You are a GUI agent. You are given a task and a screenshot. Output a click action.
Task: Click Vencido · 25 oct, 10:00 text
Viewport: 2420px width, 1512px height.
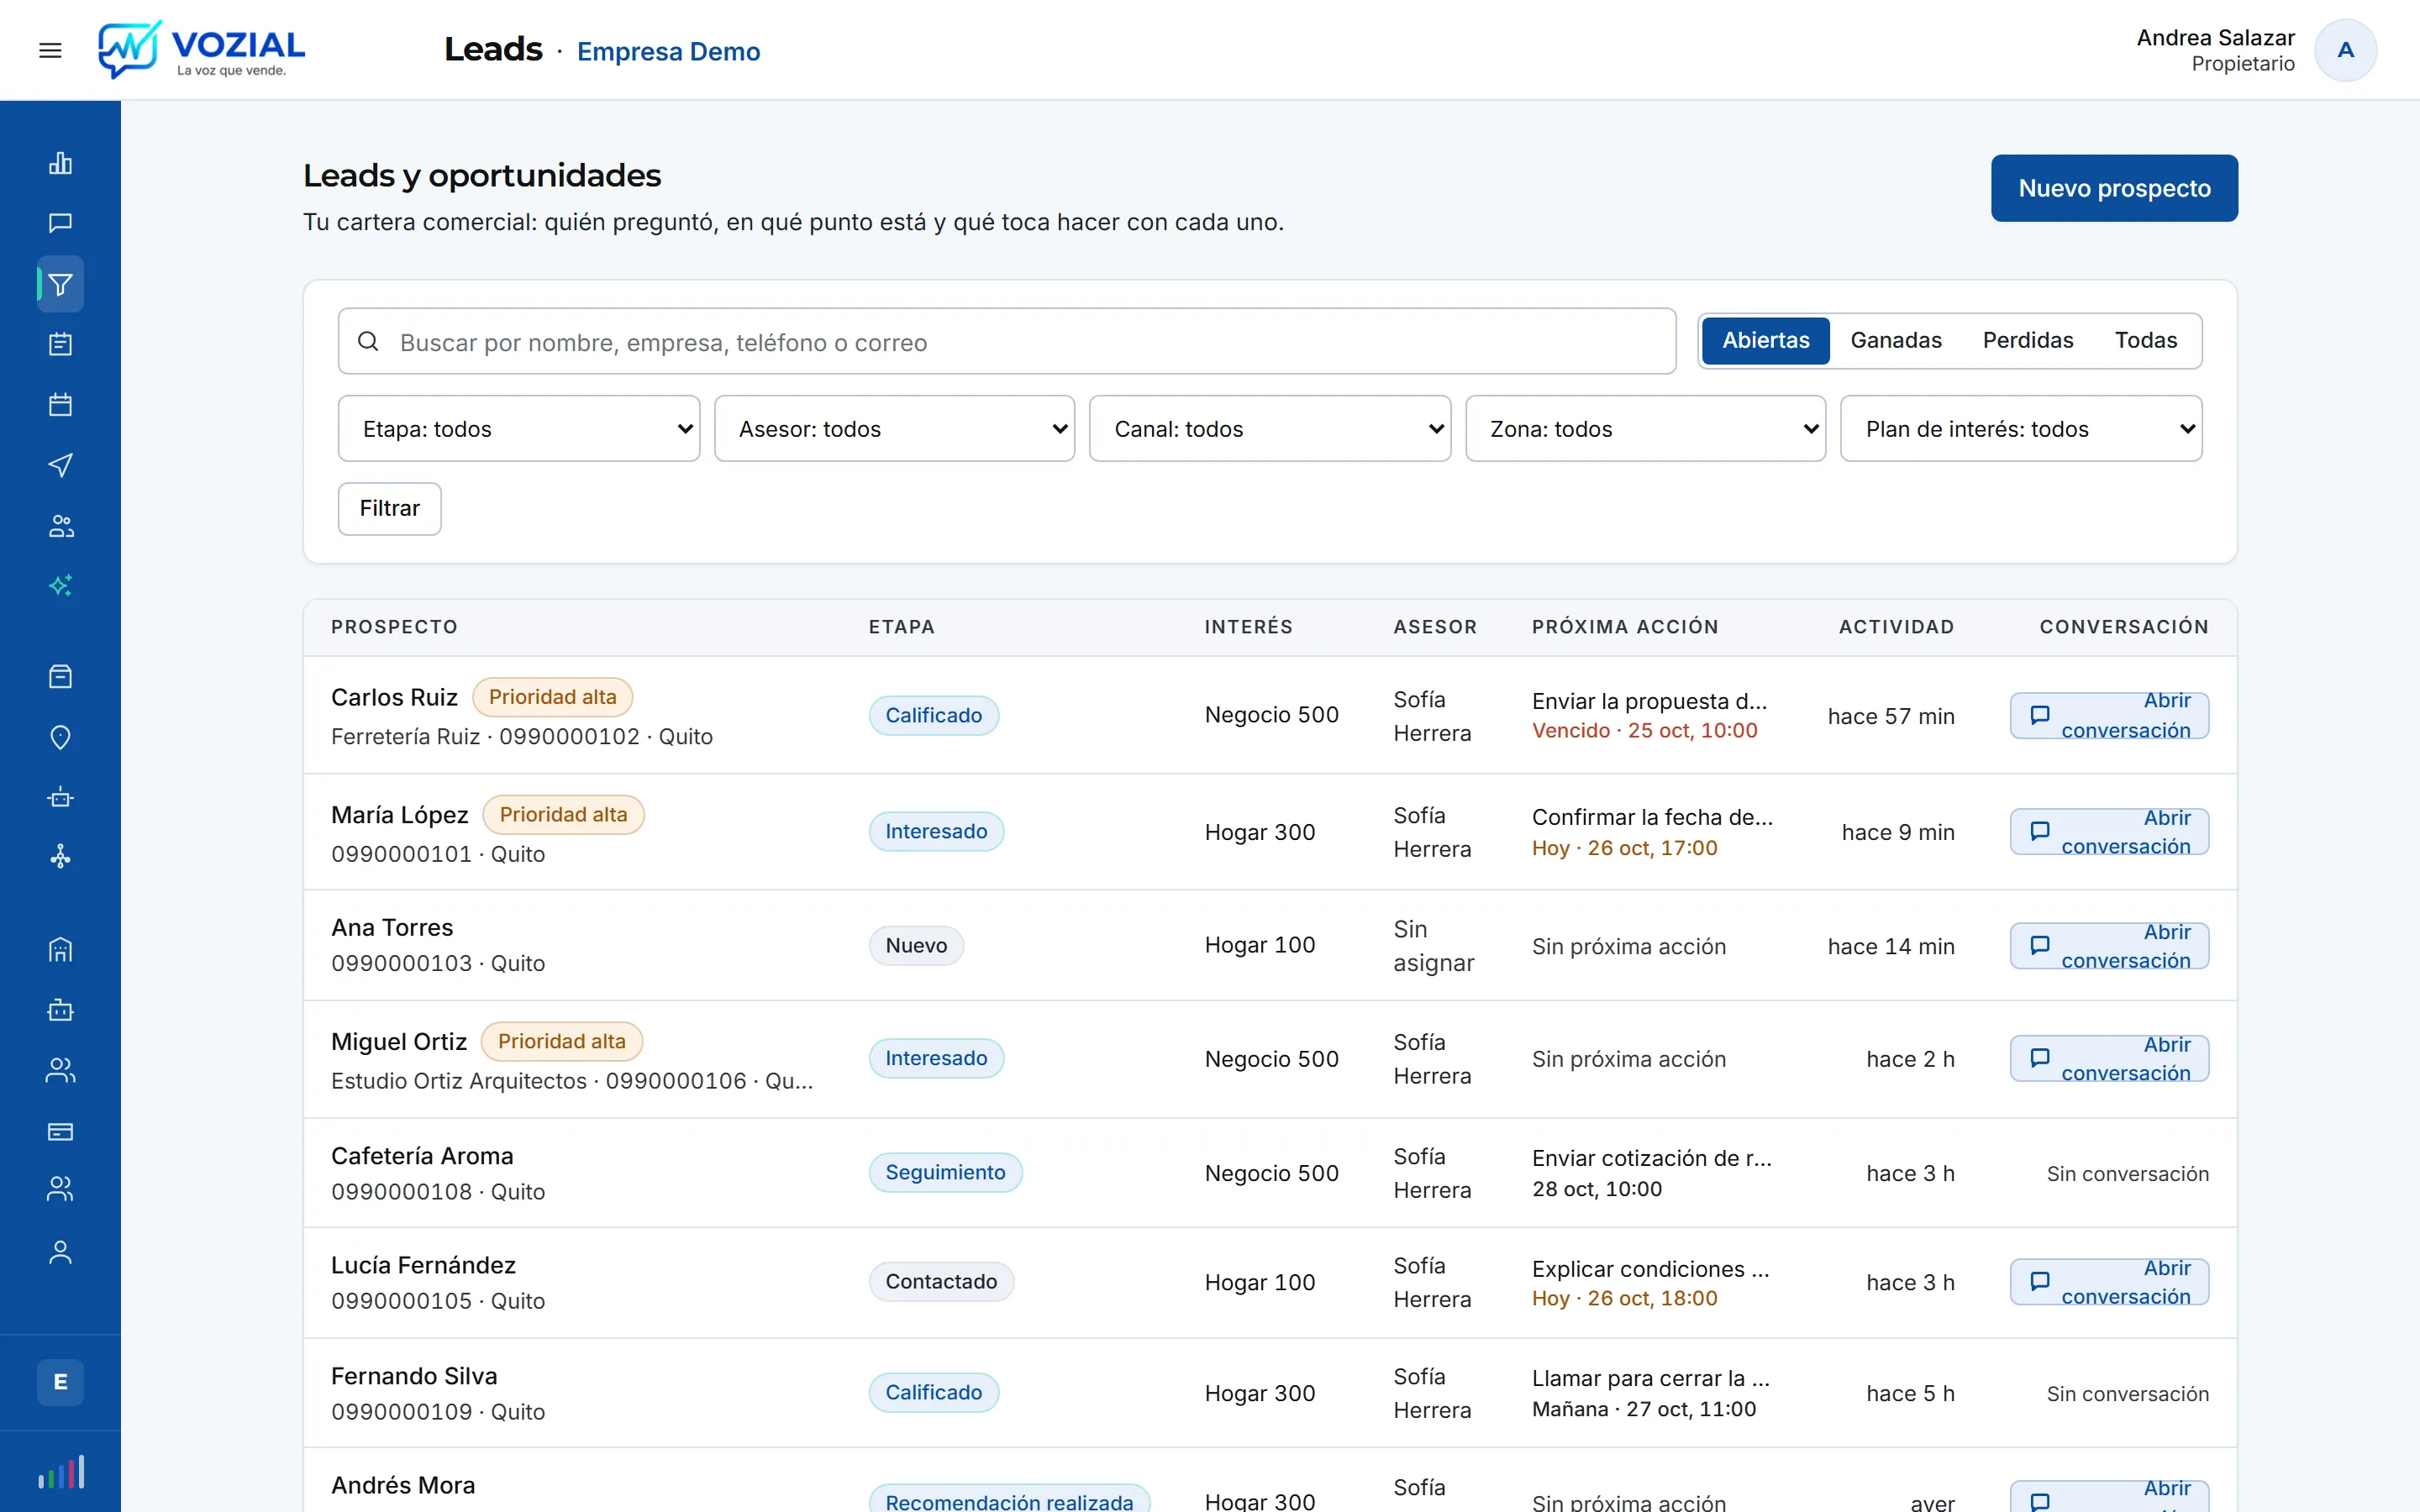pyautogui.click(x=1644, y=731)
